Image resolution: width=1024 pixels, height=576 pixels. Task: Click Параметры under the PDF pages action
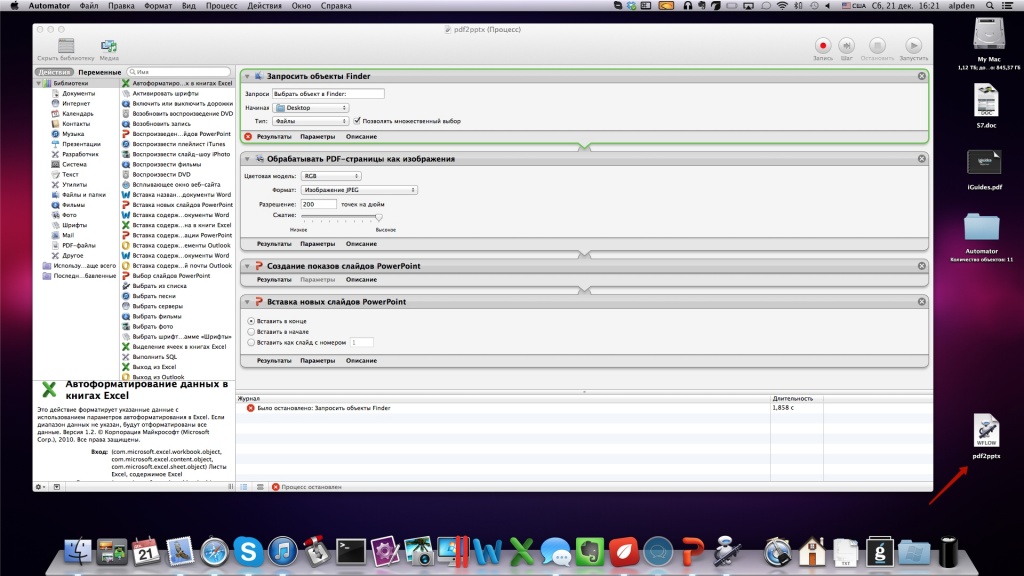pos(319,243)
